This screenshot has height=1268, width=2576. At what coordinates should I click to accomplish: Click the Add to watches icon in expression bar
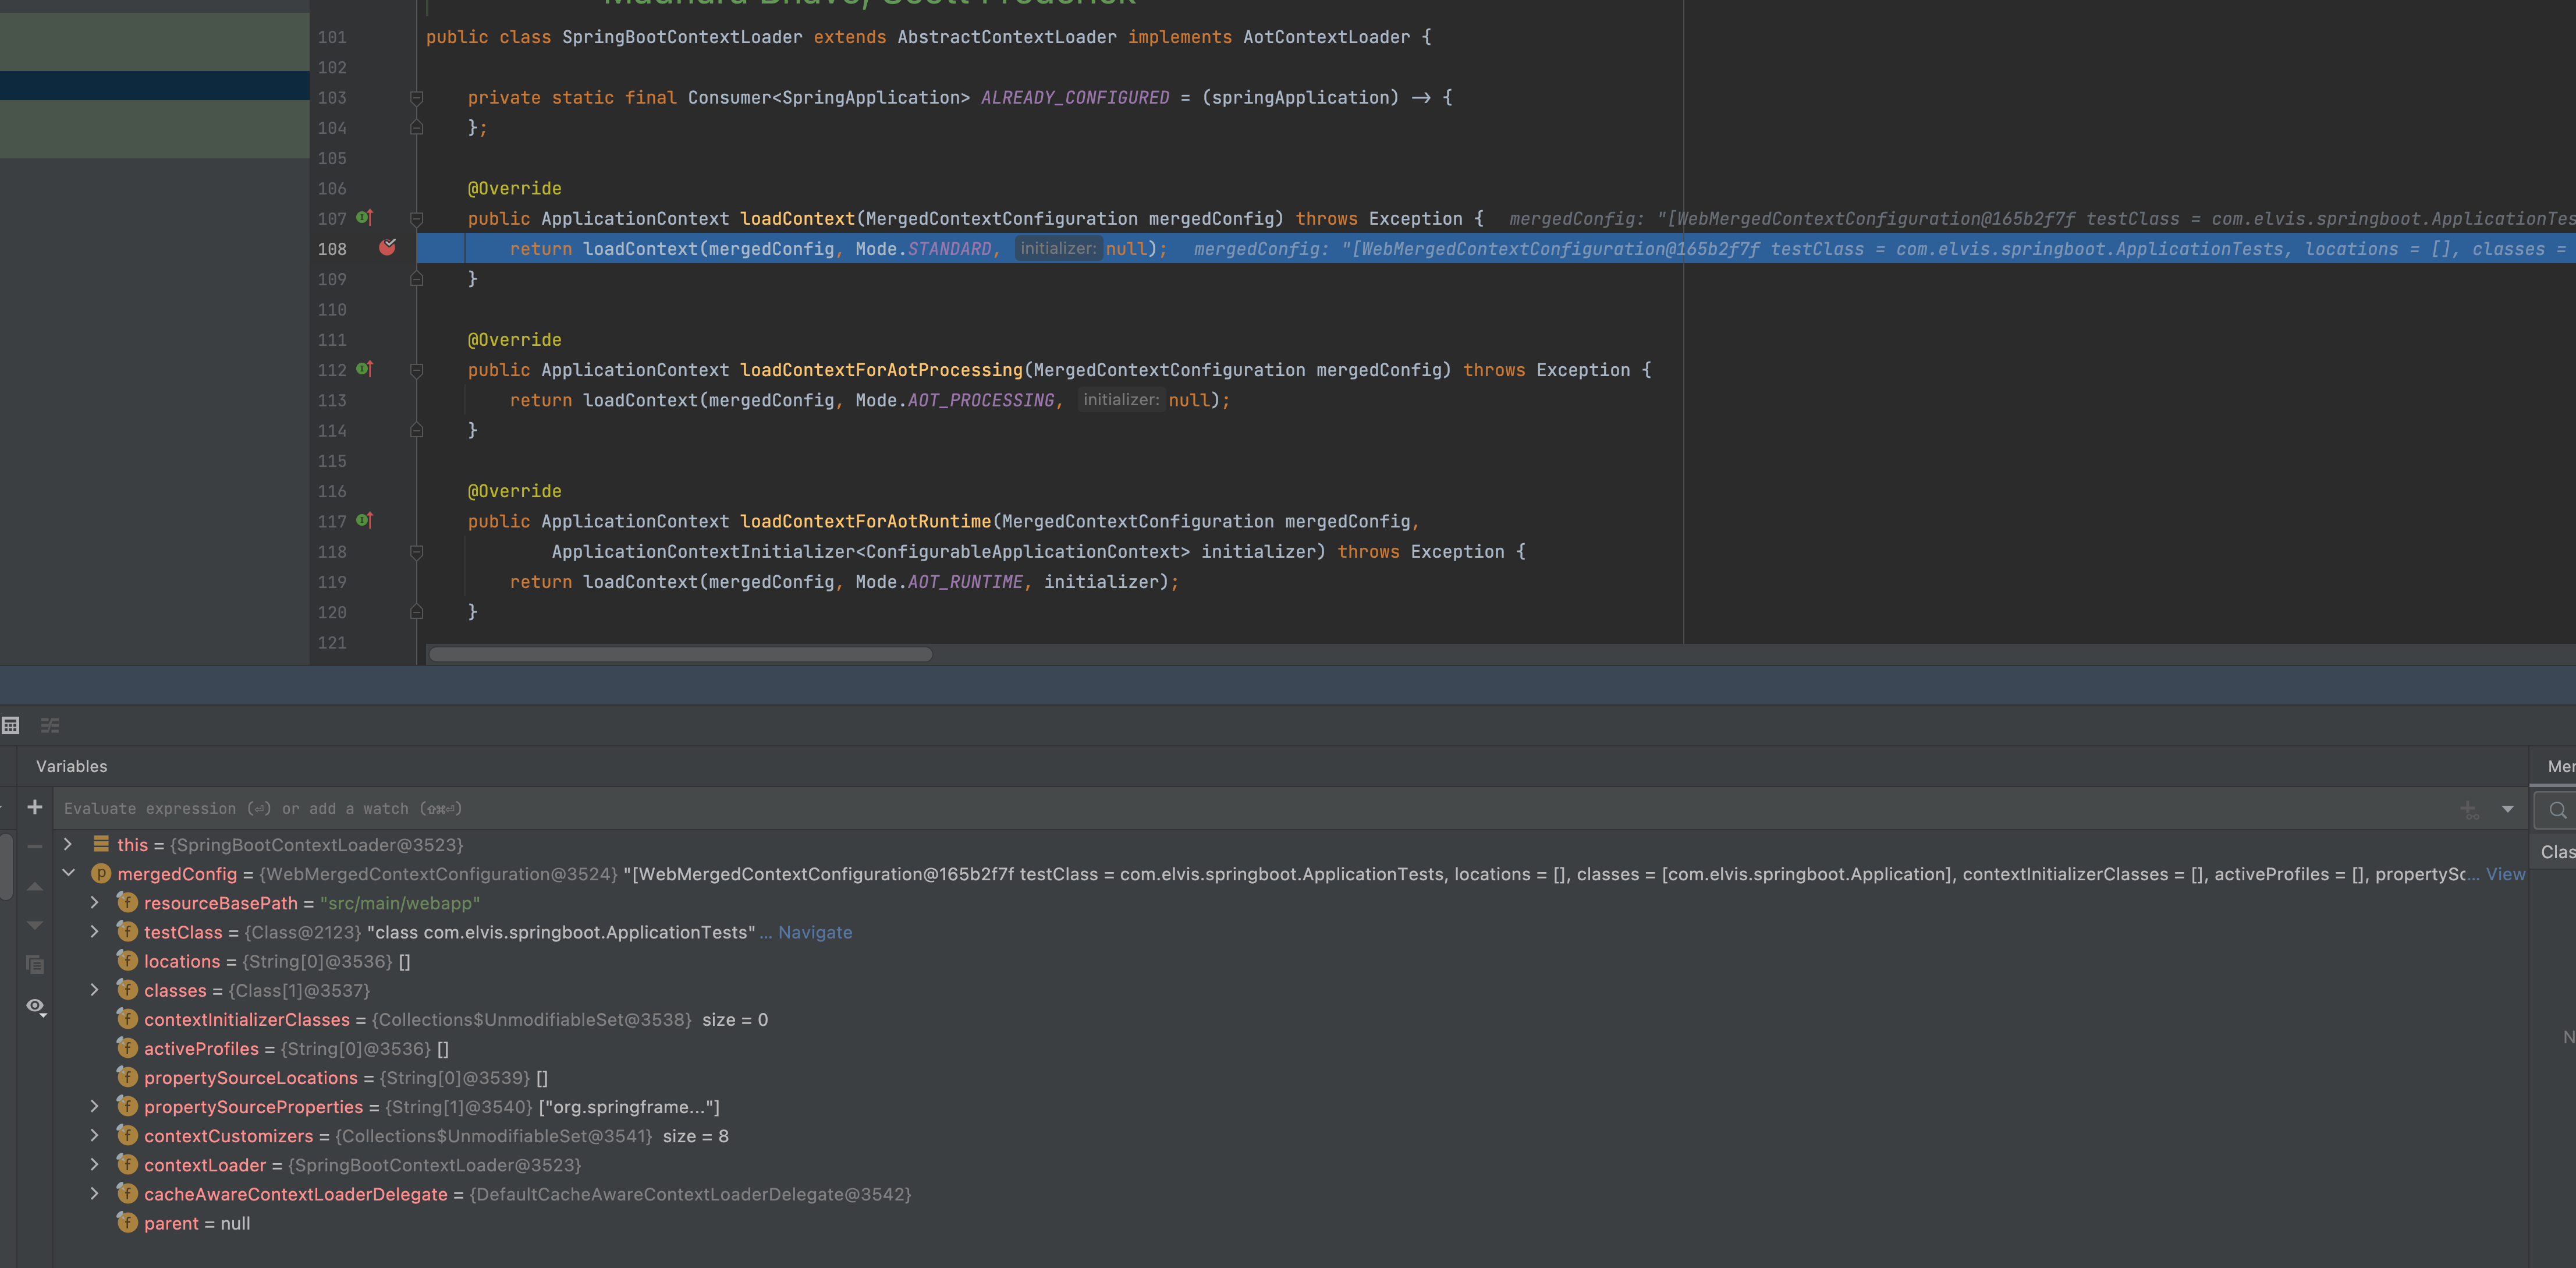(2470, 809)
